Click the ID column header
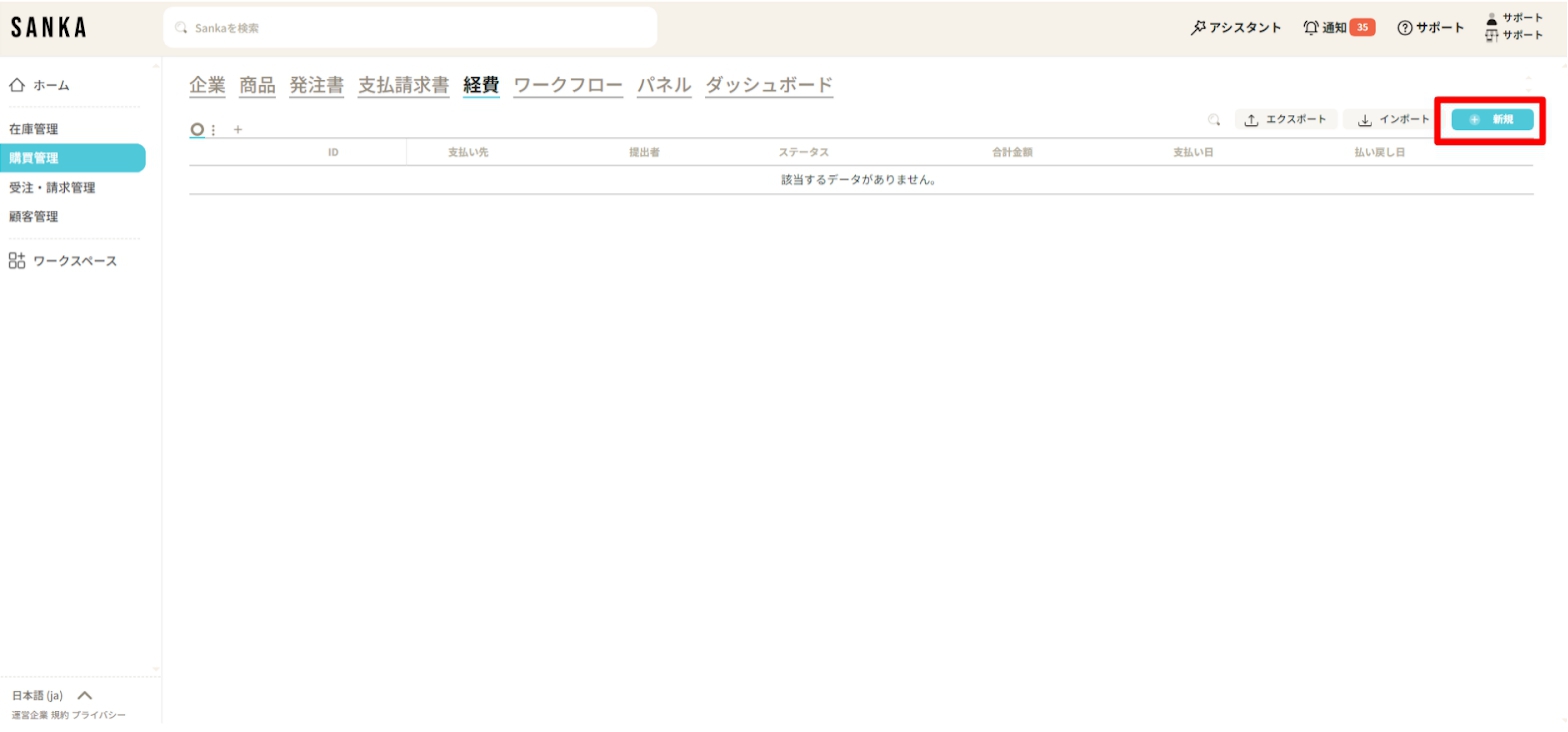The width and height of the screenshot is (1568, 732). 333,152
